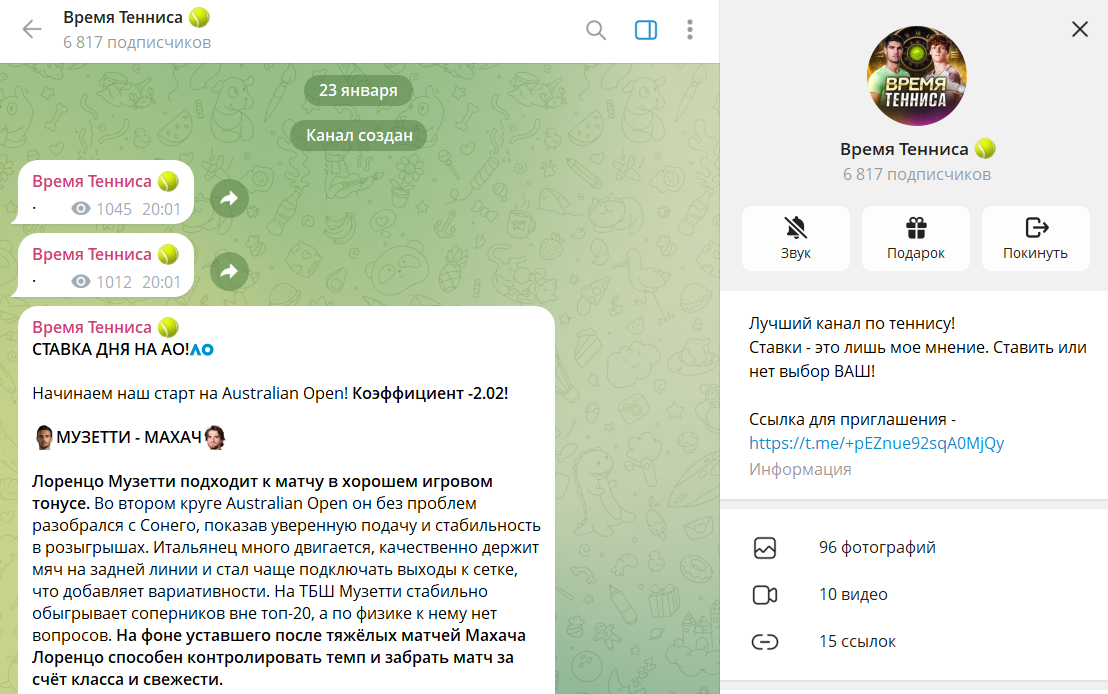Forward the first message with share arrow
Screen dimensions: 1108x694
230,199
